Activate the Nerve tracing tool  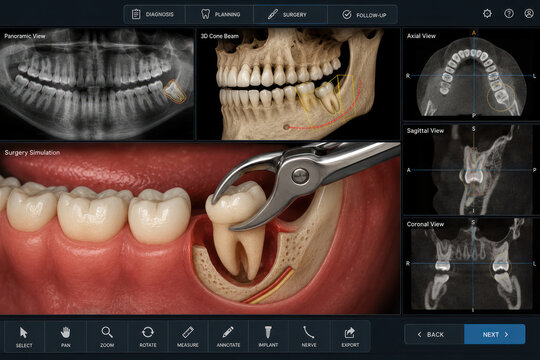[x=309, y=337]
